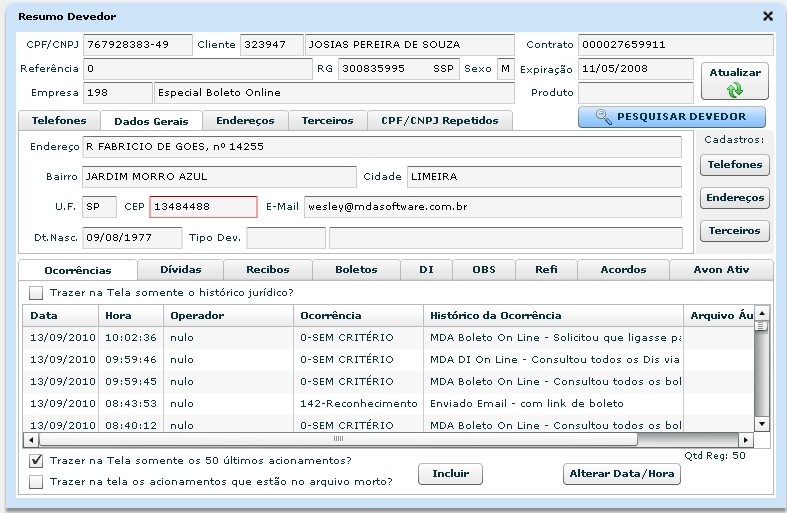
Task: Click the Empresa code field 198
Action: coord(117,93)
